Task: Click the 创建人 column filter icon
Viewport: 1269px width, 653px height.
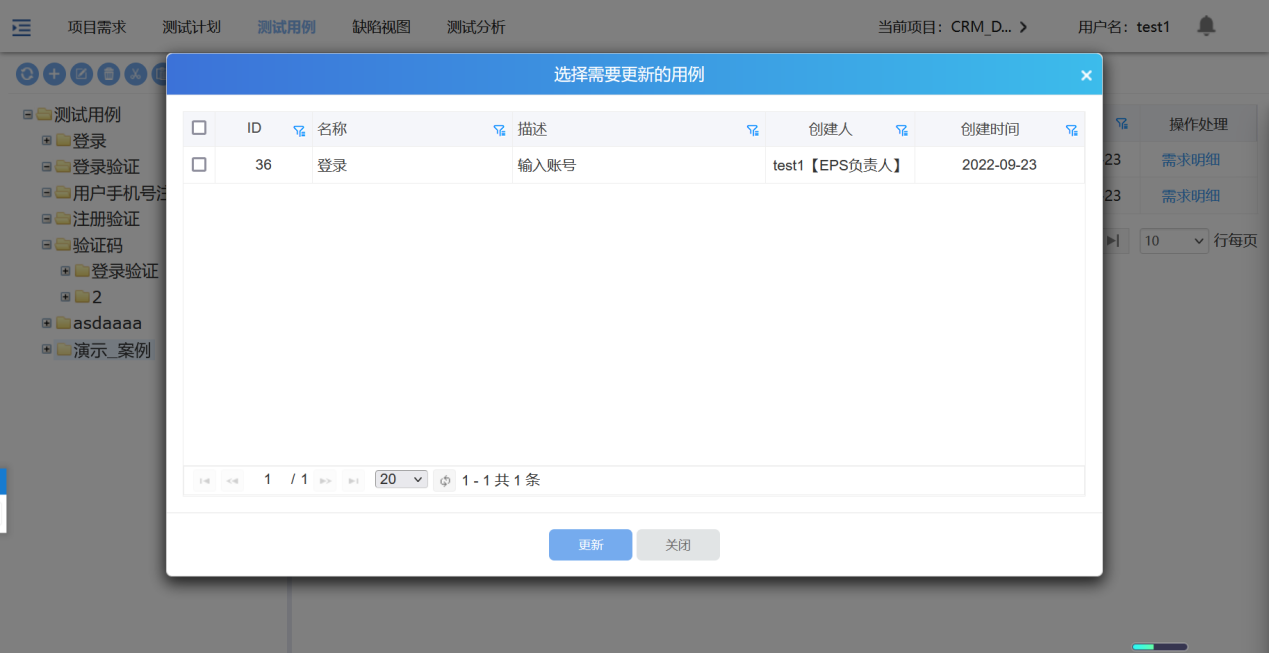Action: point(901,130)
